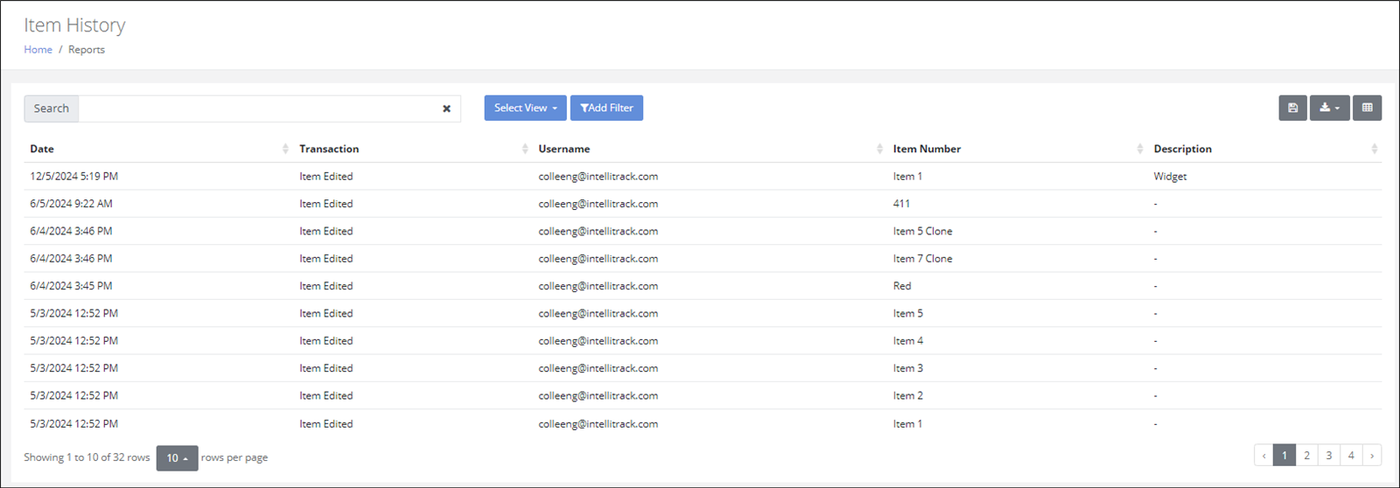
Task: Click the Item 2 cell
Action: [x=908, y=396]
